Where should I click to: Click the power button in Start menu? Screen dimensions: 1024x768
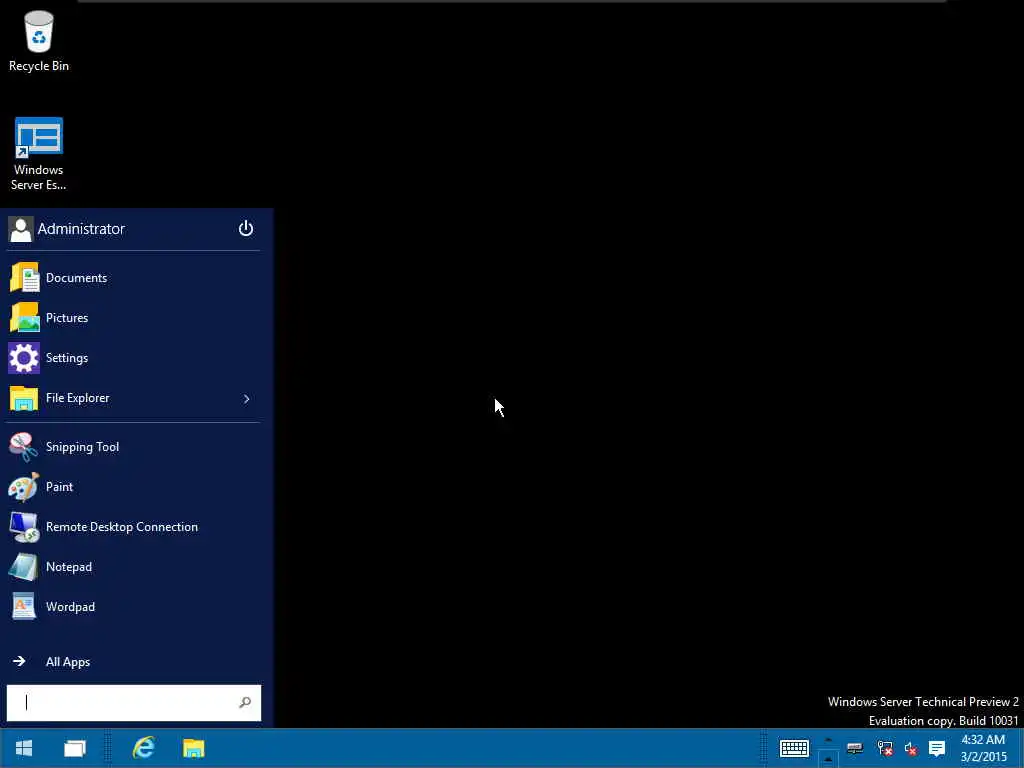[246, 229]
